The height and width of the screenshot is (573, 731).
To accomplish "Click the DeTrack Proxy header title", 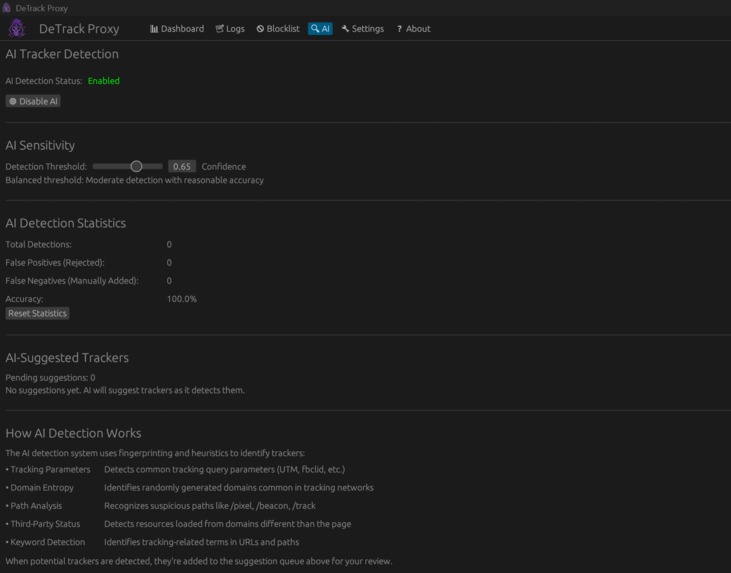I will click(x=79, y=29).
